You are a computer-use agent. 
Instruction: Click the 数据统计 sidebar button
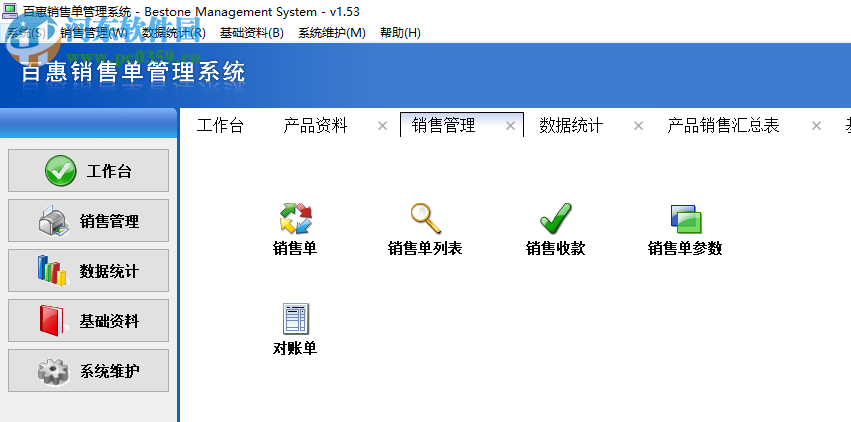88,270
